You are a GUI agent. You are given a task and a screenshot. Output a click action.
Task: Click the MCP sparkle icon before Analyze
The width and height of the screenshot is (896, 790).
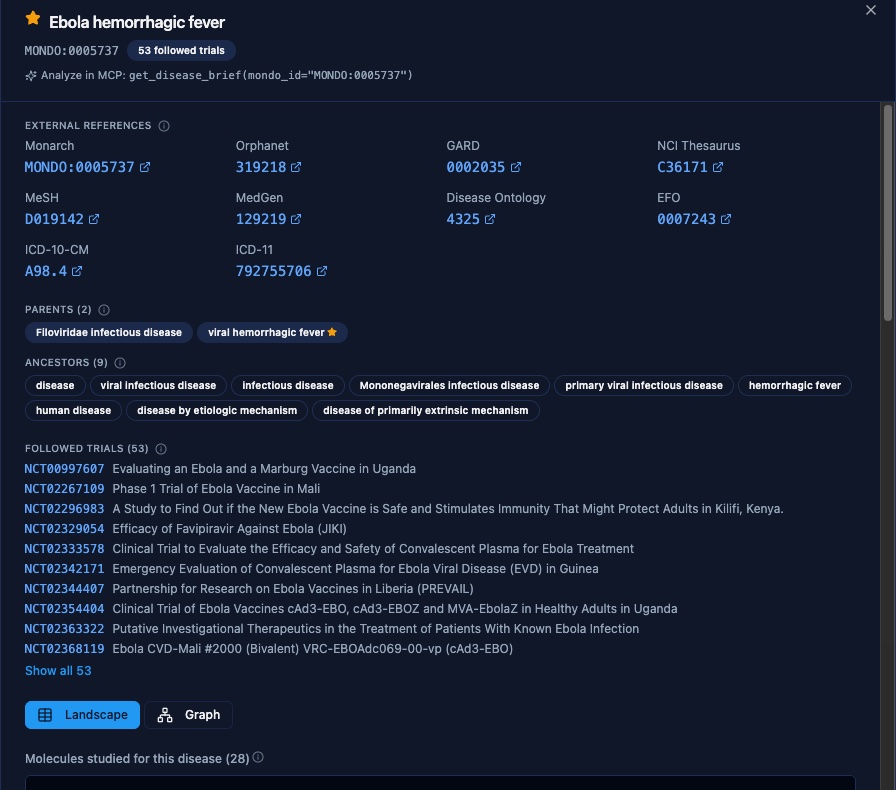(31, 75)
